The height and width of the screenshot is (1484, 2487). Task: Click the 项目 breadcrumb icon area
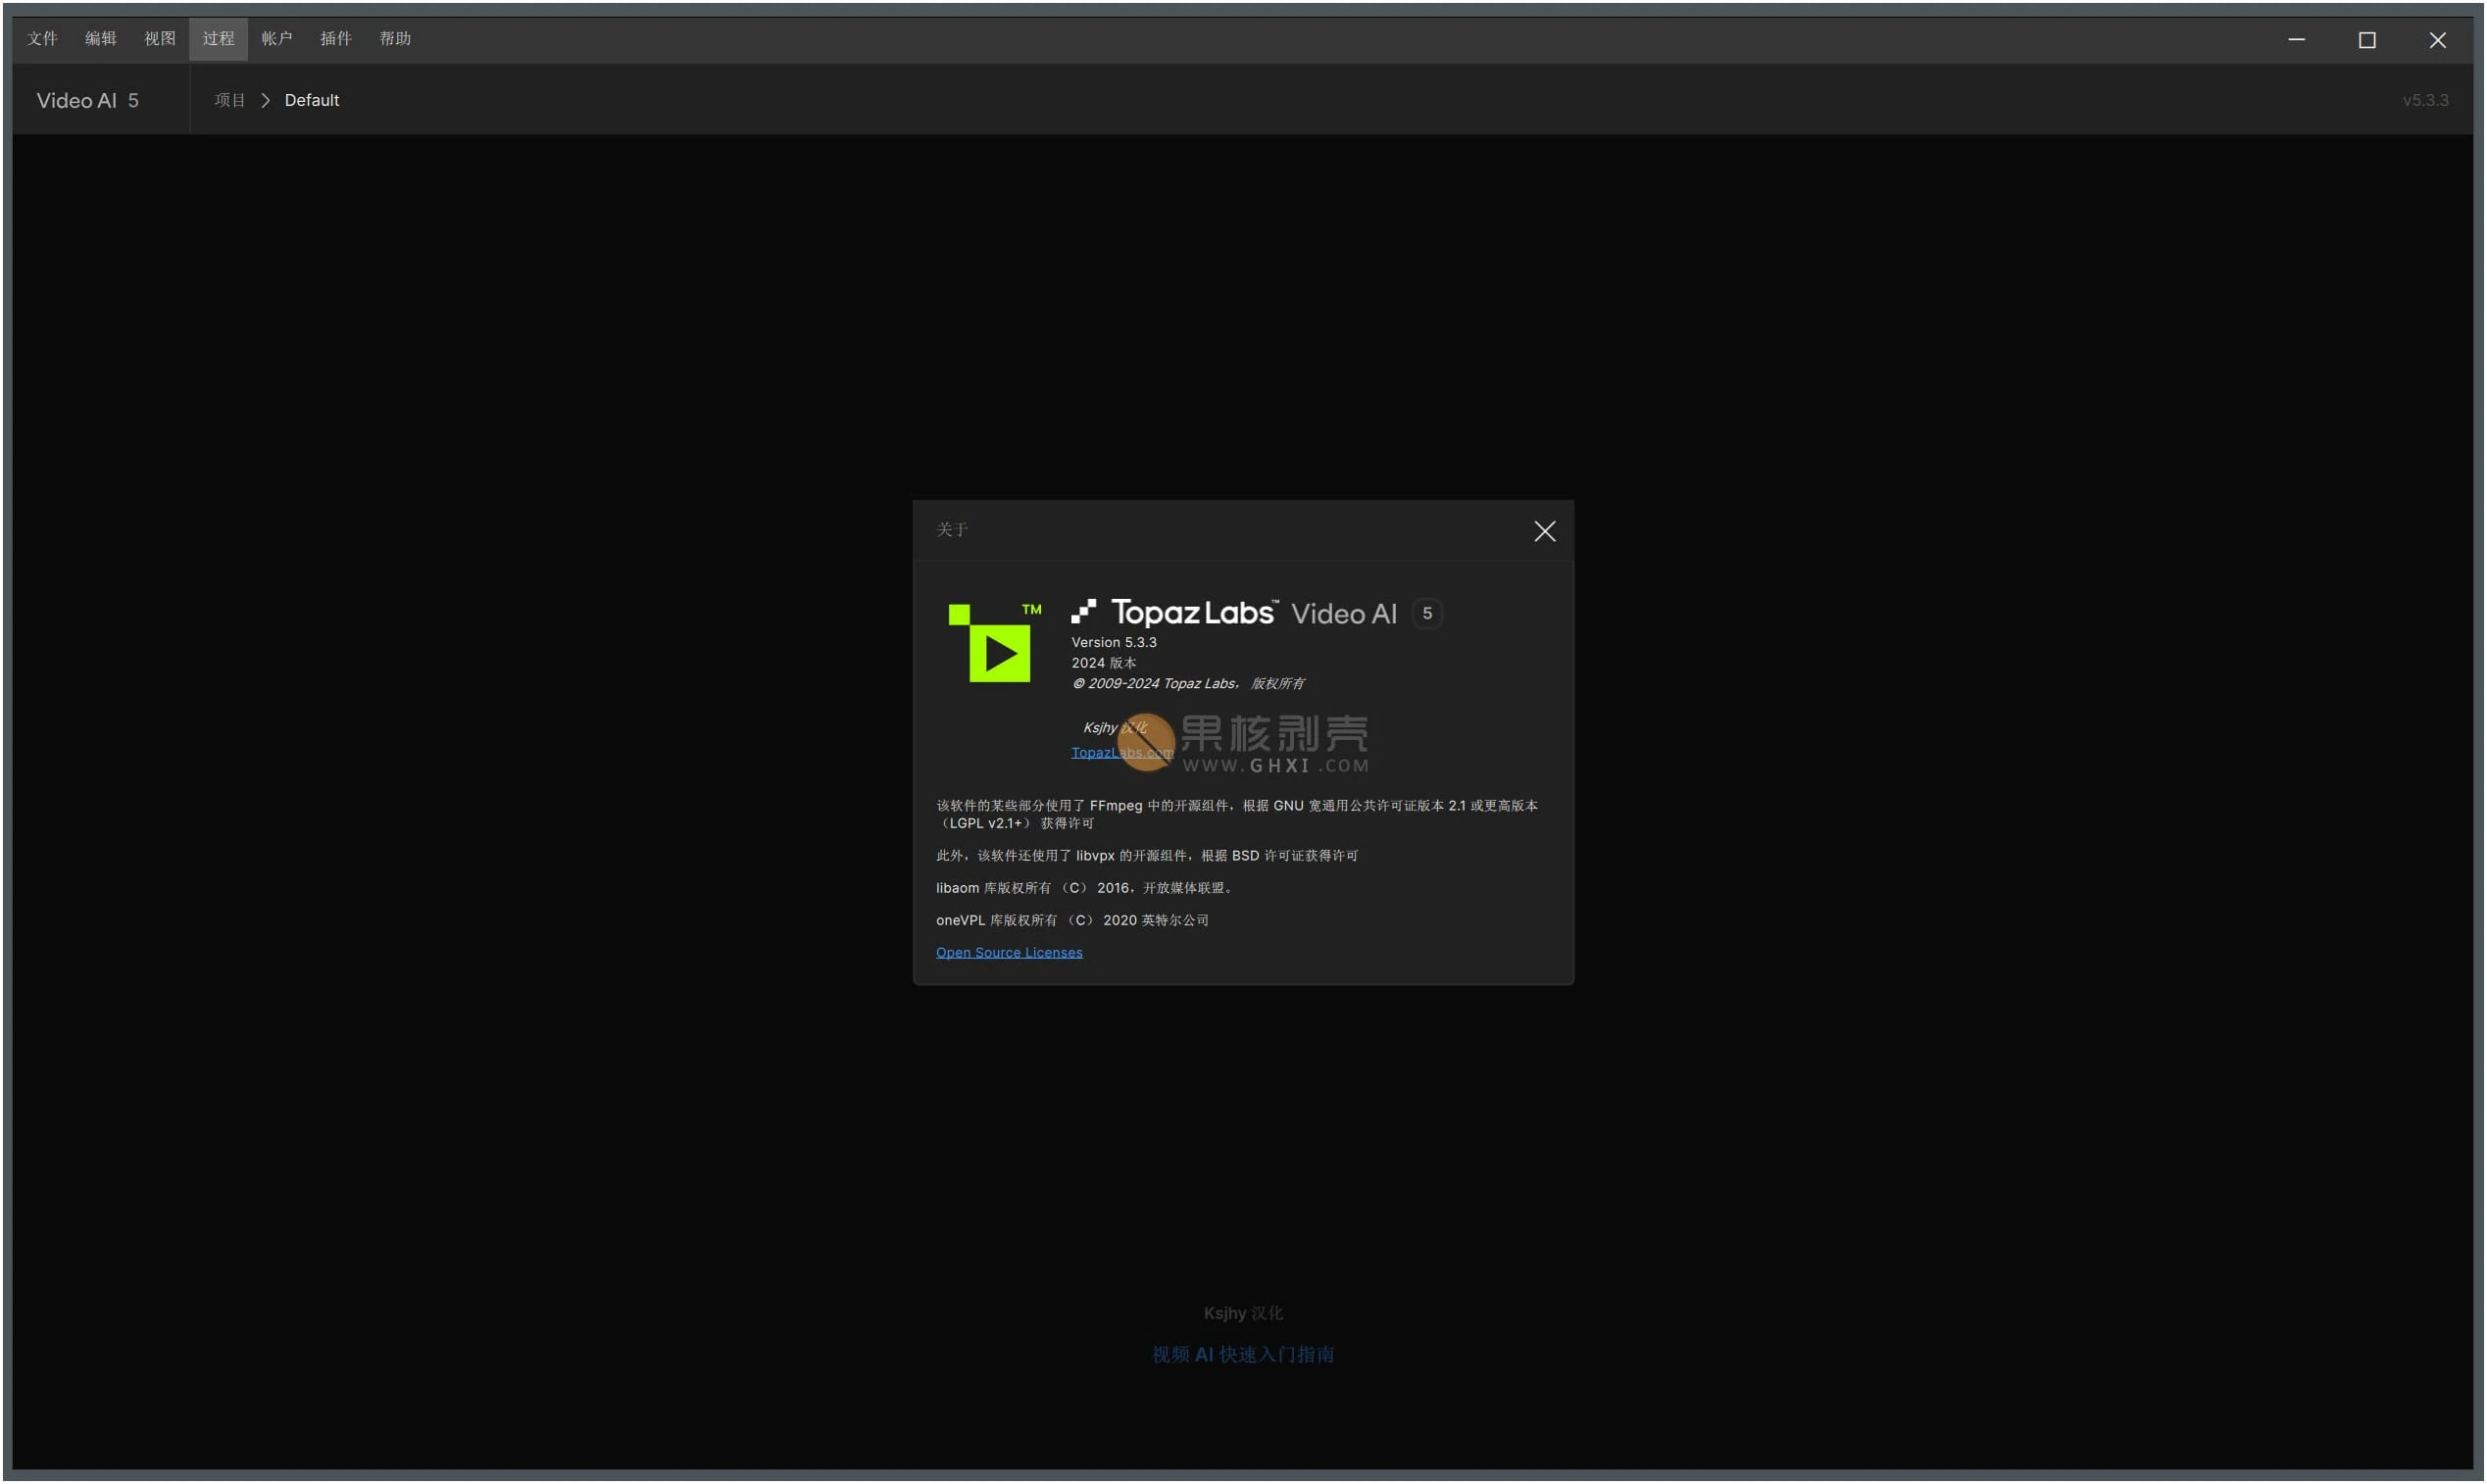(x=229, y=100)
